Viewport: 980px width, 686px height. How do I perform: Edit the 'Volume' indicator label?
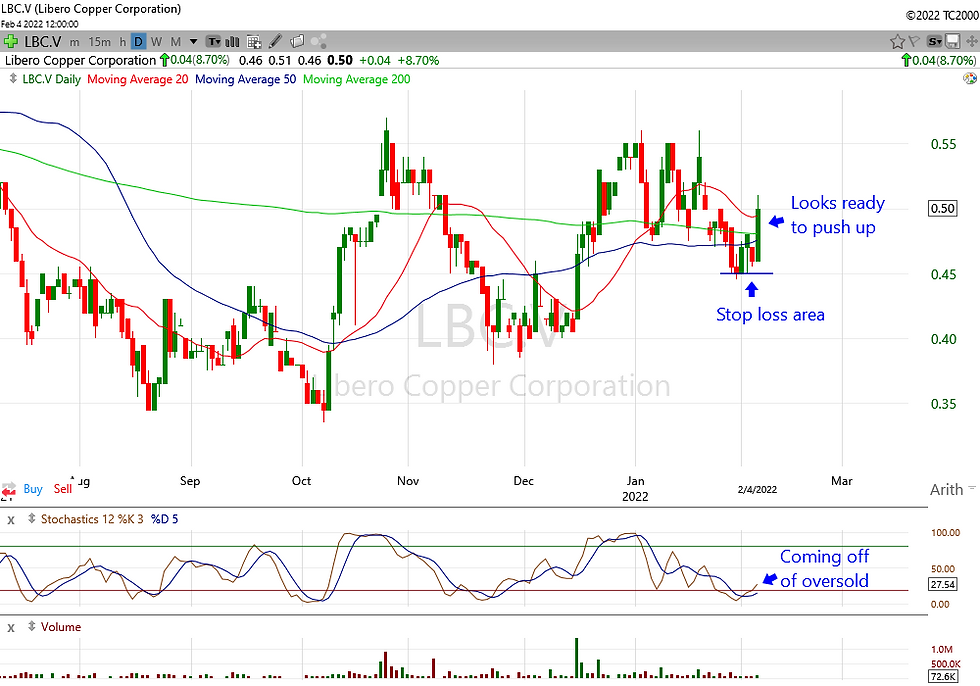point(61,627)
